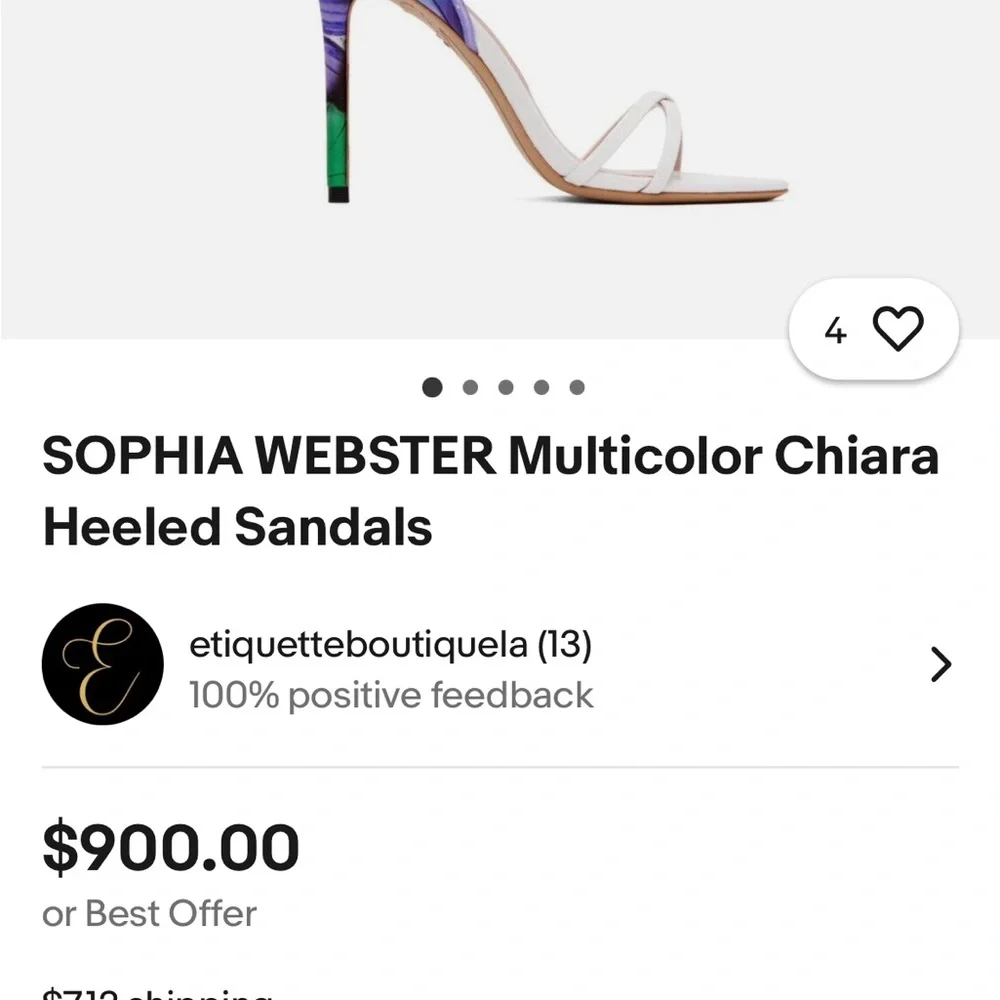
Task: View the 100% positive feedback rating
Action: pyautogui.click(x=391, y=695)
